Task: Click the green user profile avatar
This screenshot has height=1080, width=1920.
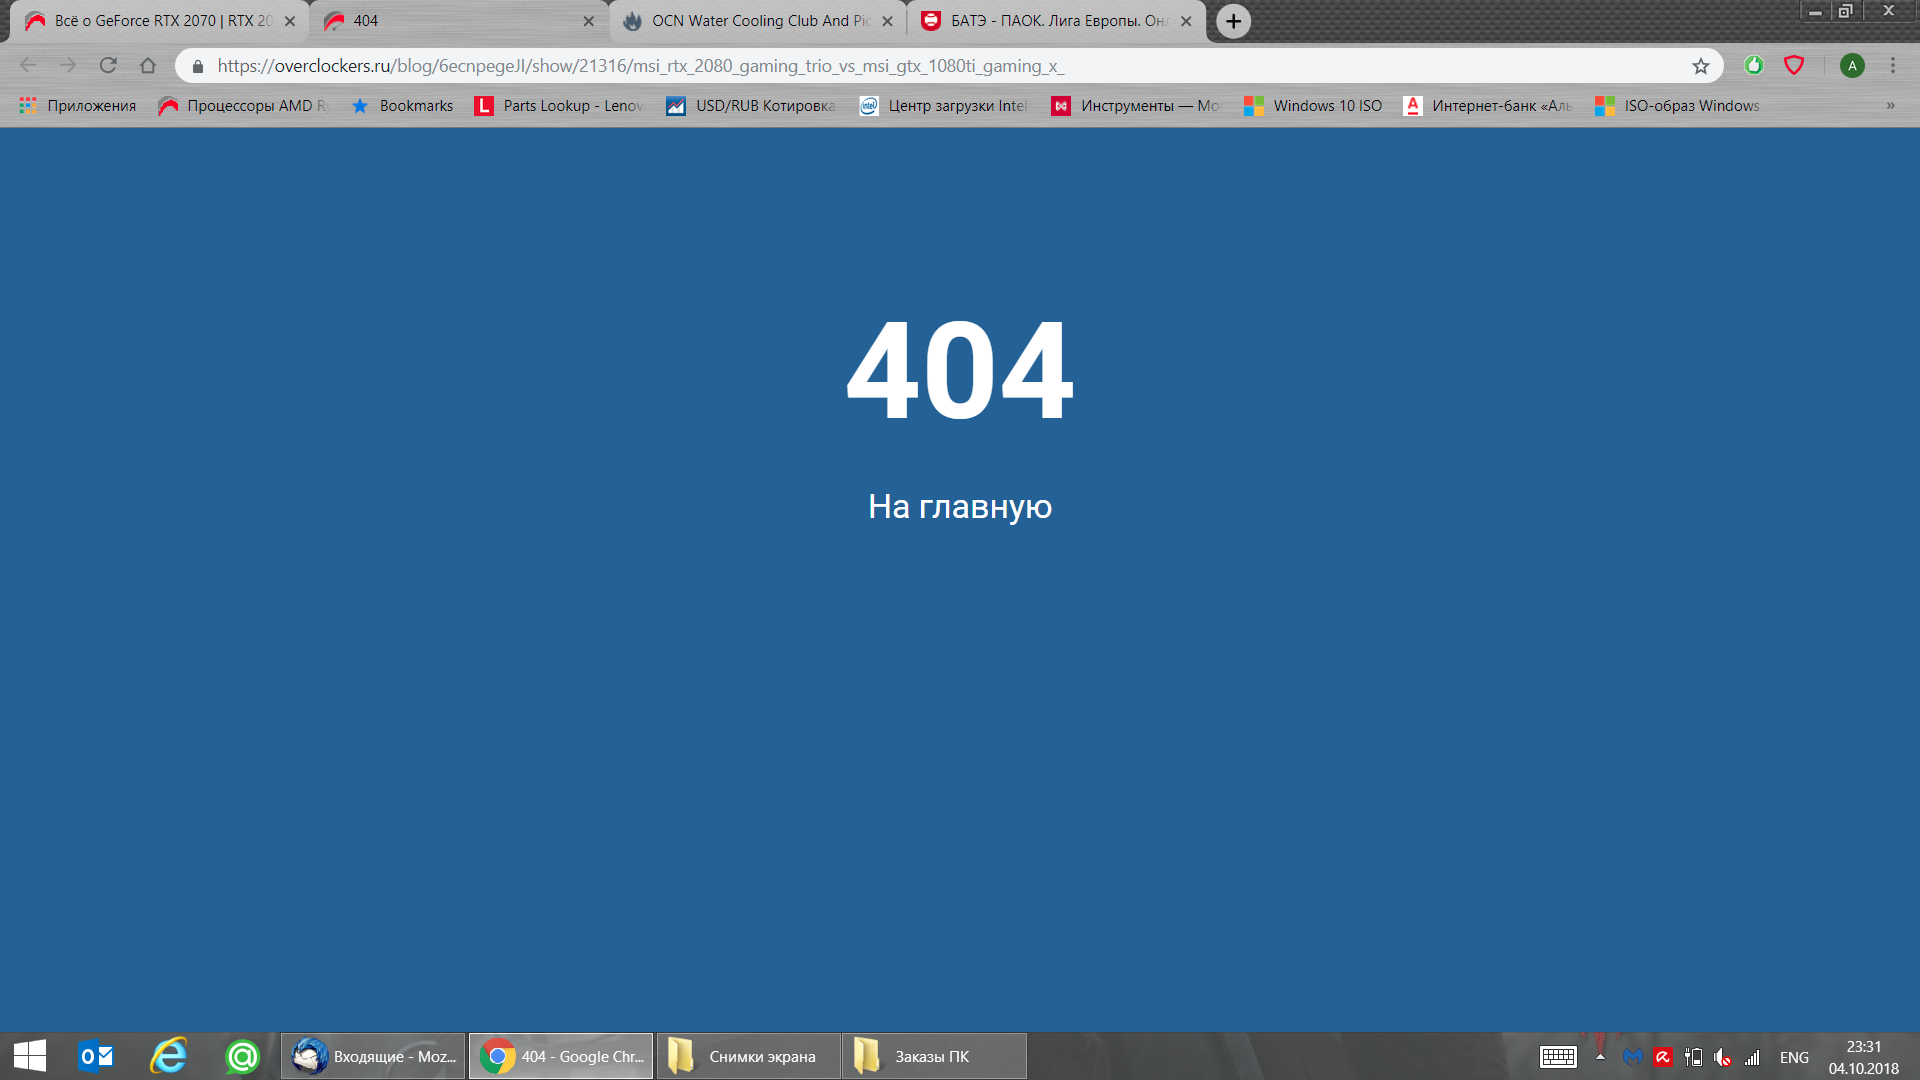Action: point(1852,66)
